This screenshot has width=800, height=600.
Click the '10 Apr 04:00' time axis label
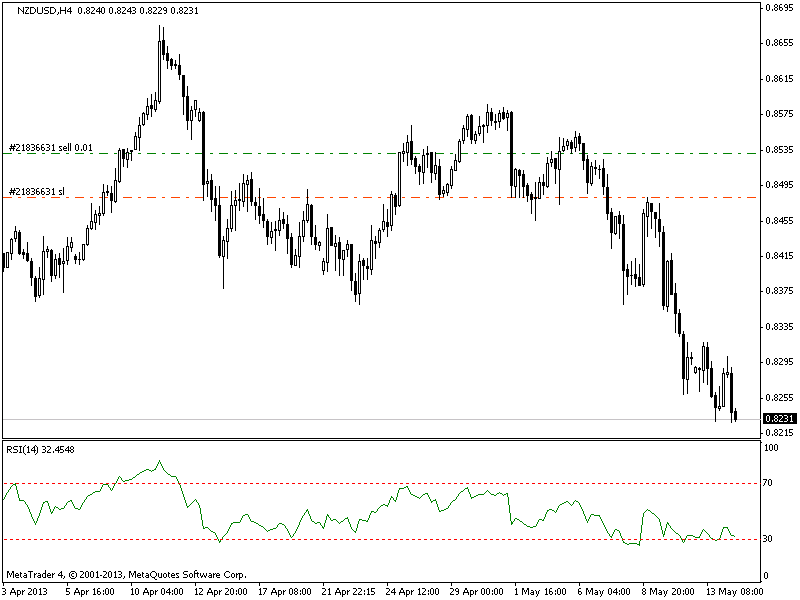click(x=157, y=592)
